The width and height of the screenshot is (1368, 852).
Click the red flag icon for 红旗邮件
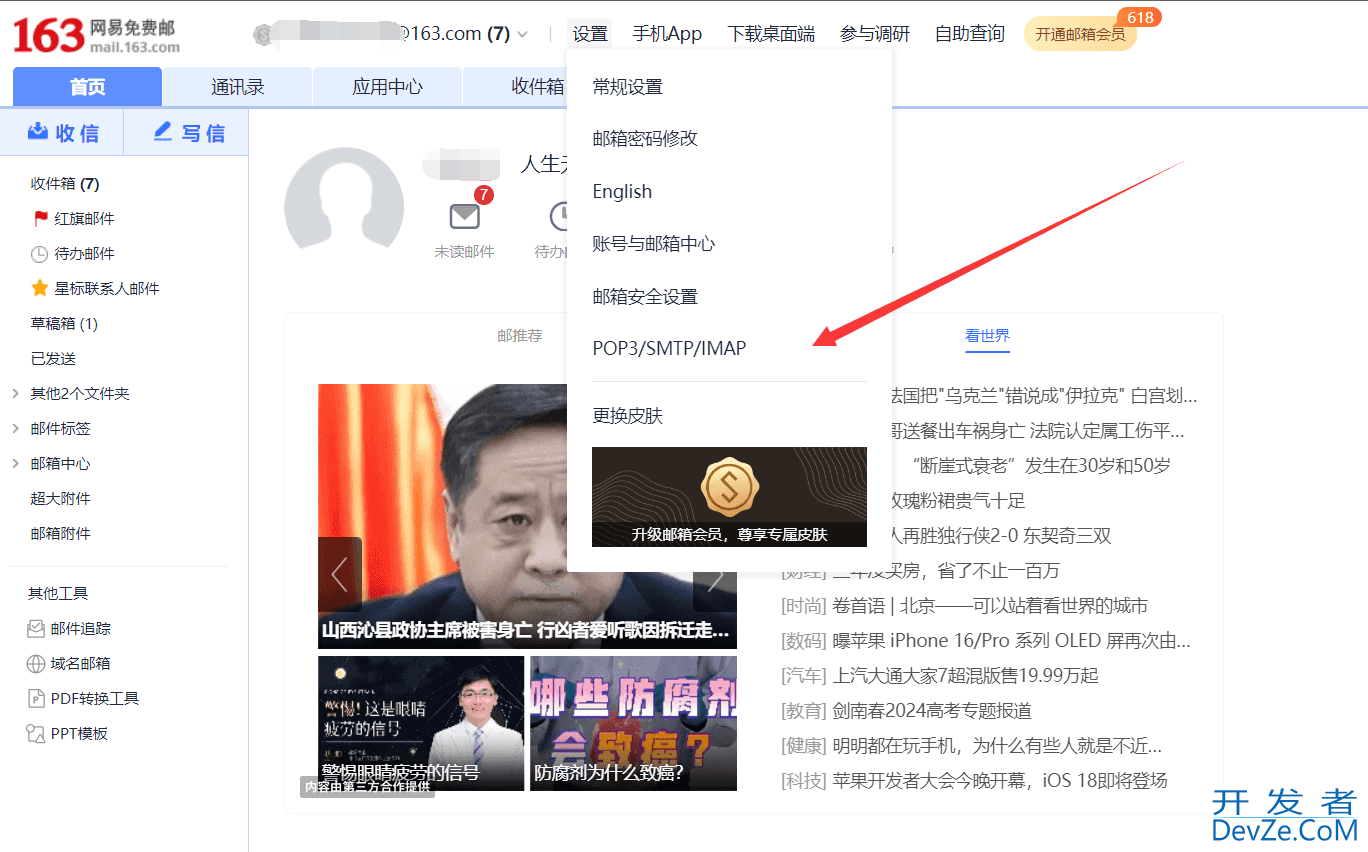(41, 218)
